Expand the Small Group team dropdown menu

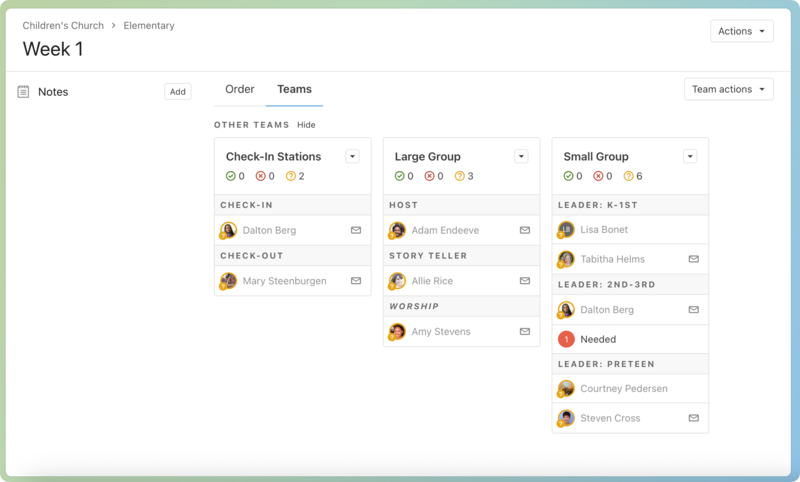(690, 156)
